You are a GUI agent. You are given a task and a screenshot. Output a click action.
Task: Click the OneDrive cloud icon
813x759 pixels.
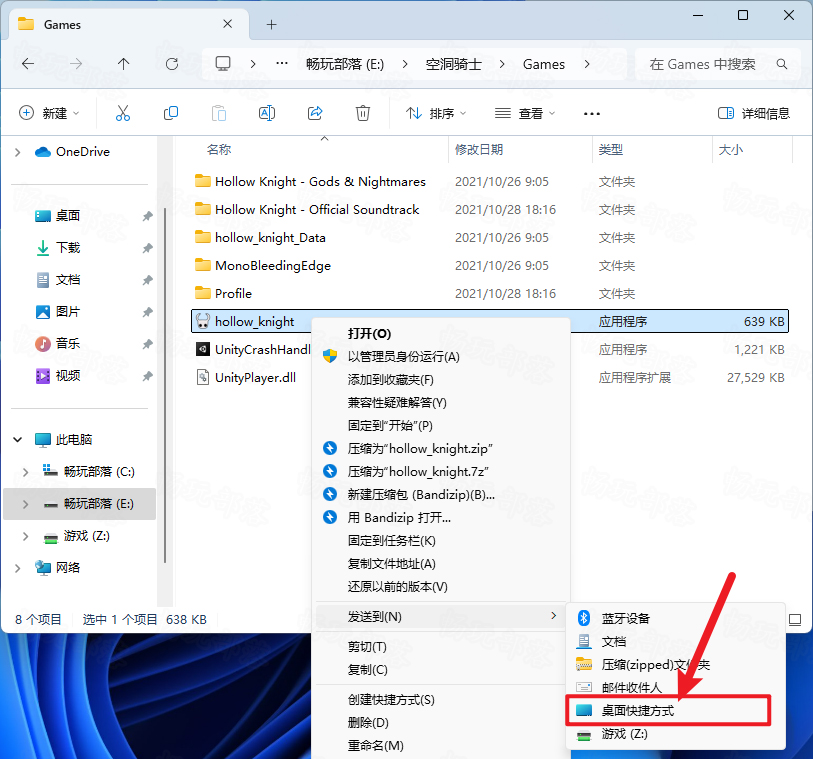[x=43, y=152]
